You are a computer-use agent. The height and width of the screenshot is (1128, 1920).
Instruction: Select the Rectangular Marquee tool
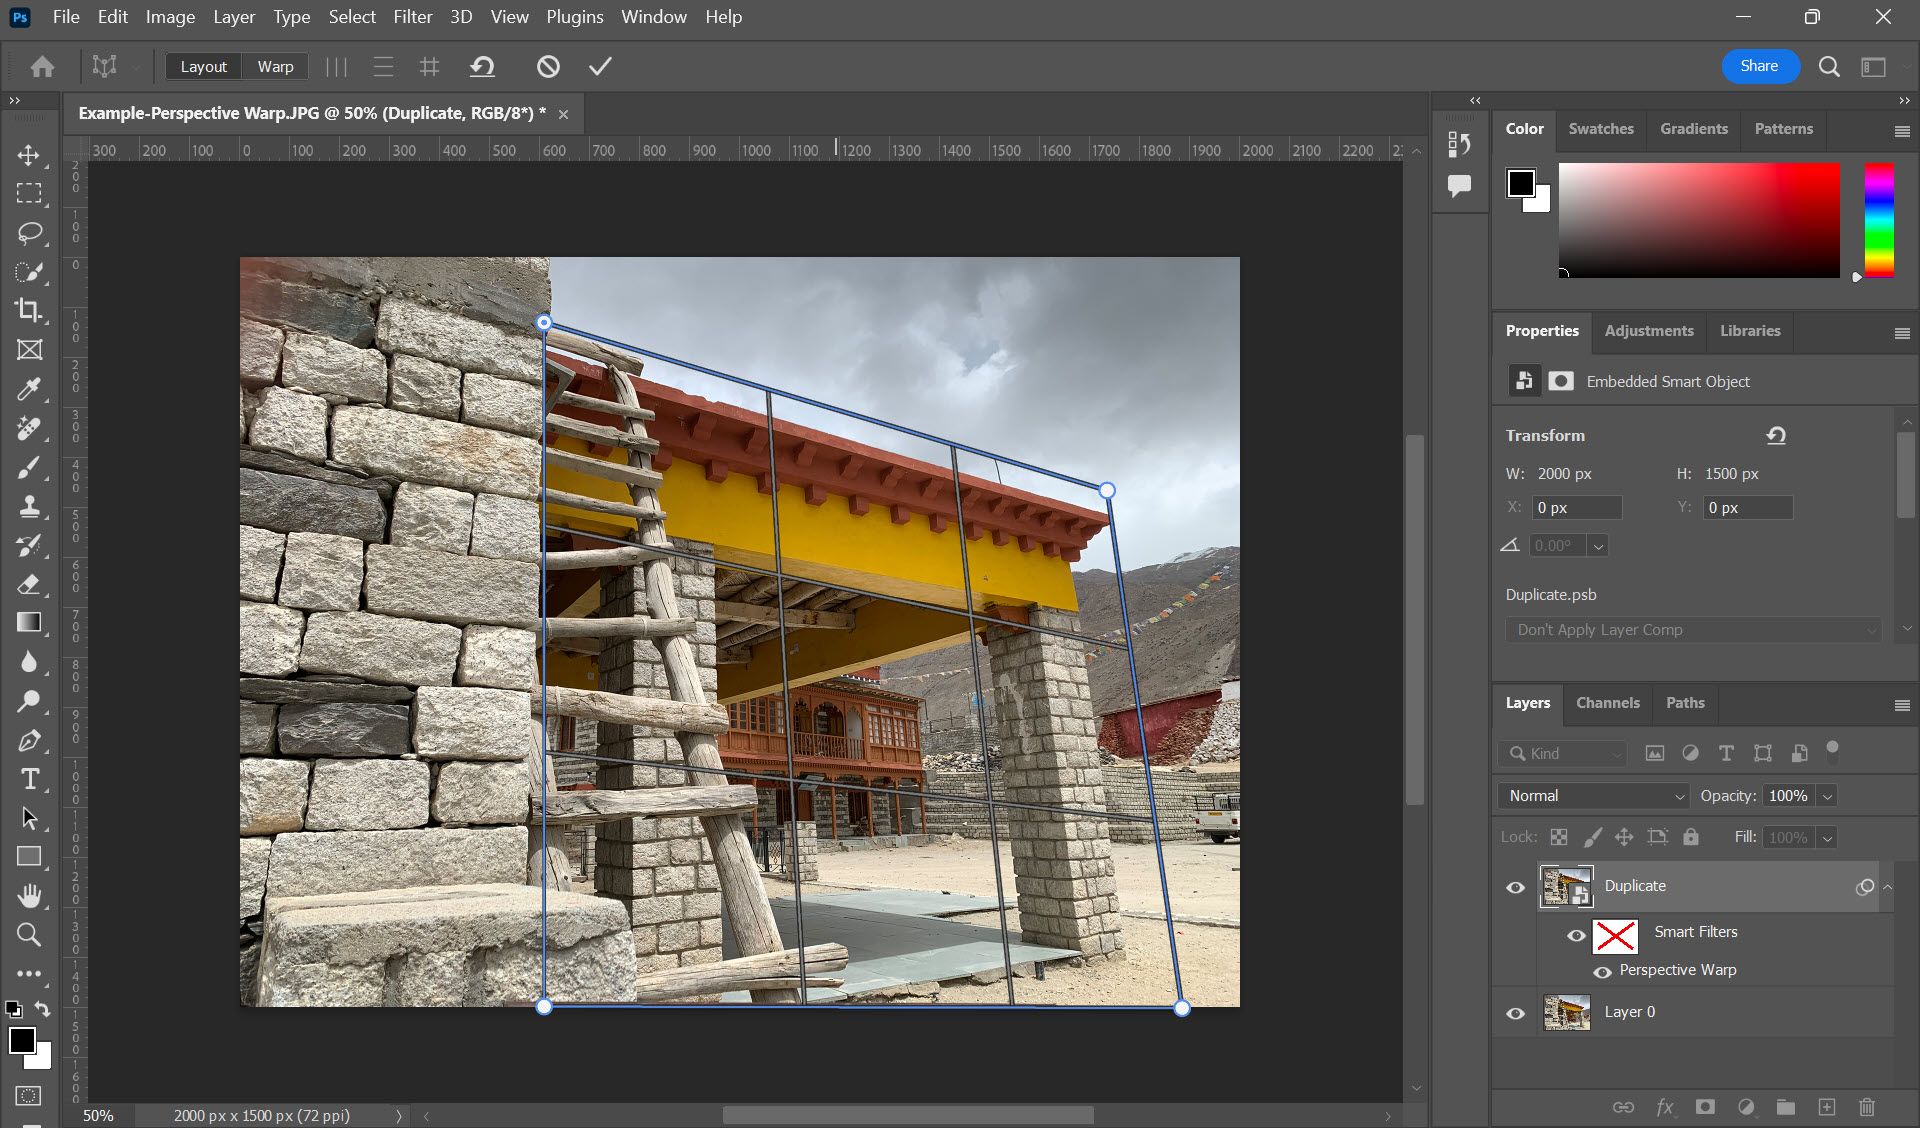(29, 193)
